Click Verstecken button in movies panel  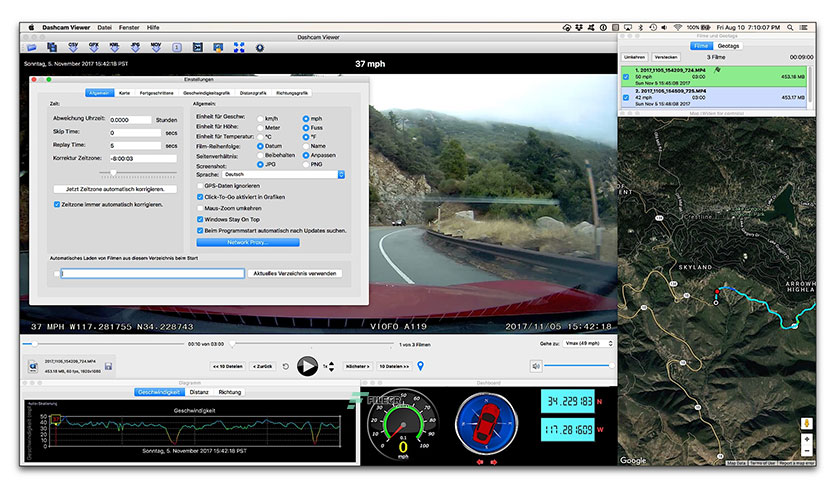665,57
